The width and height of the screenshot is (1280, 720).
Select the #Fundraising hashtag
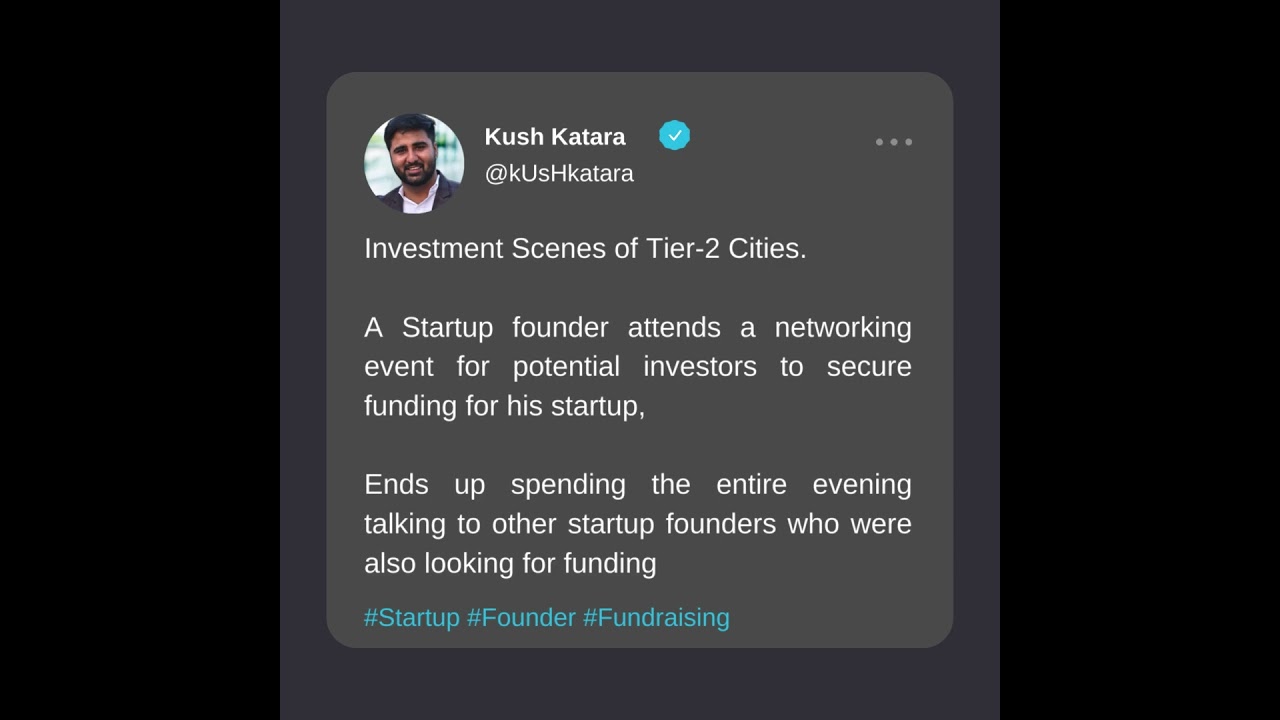656,617
